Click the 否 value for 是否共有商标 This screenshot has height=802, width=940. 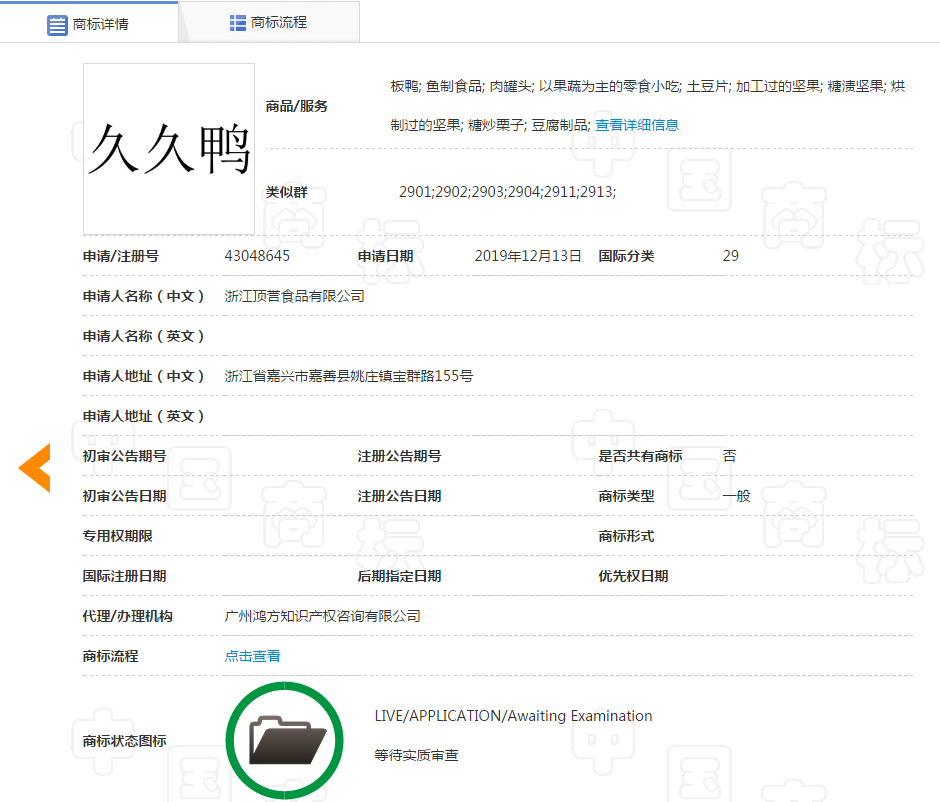click(729, 455)
